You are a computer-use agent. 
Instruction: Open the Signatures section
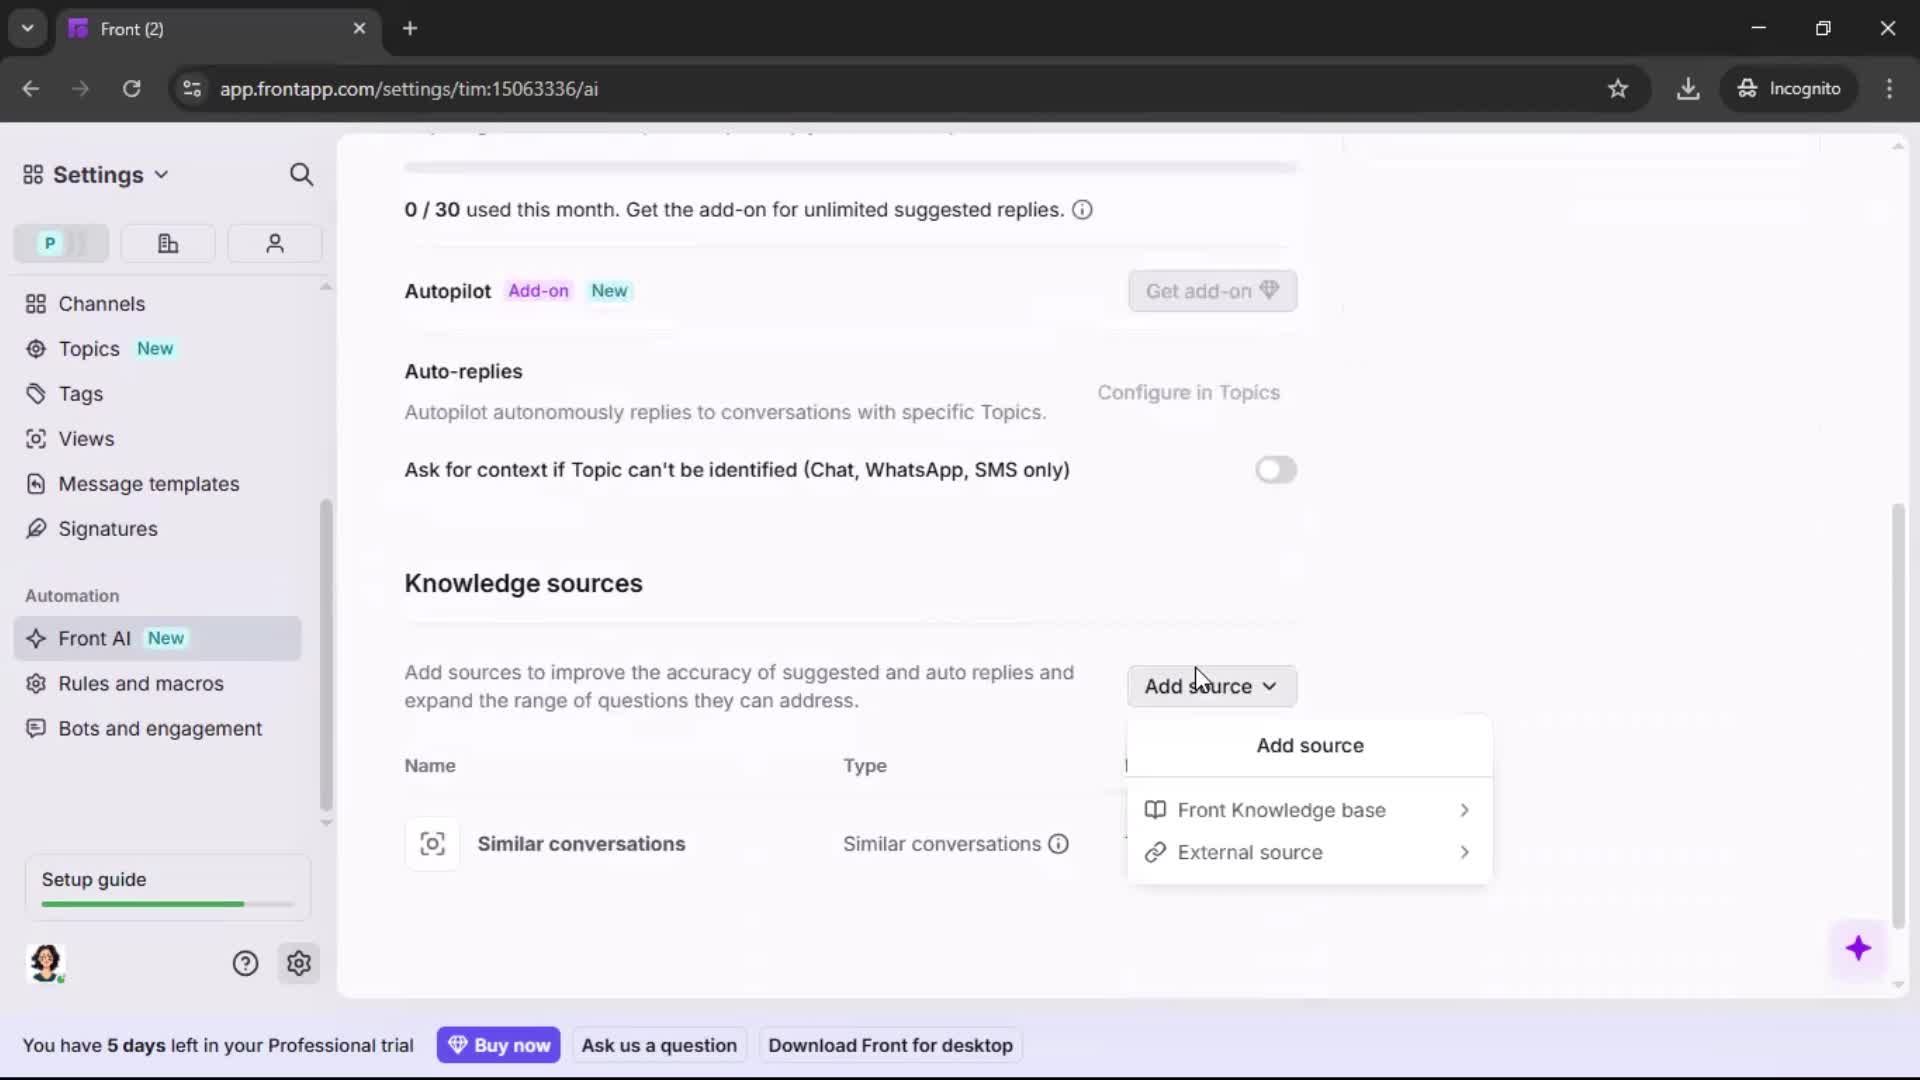click(107, 529)
